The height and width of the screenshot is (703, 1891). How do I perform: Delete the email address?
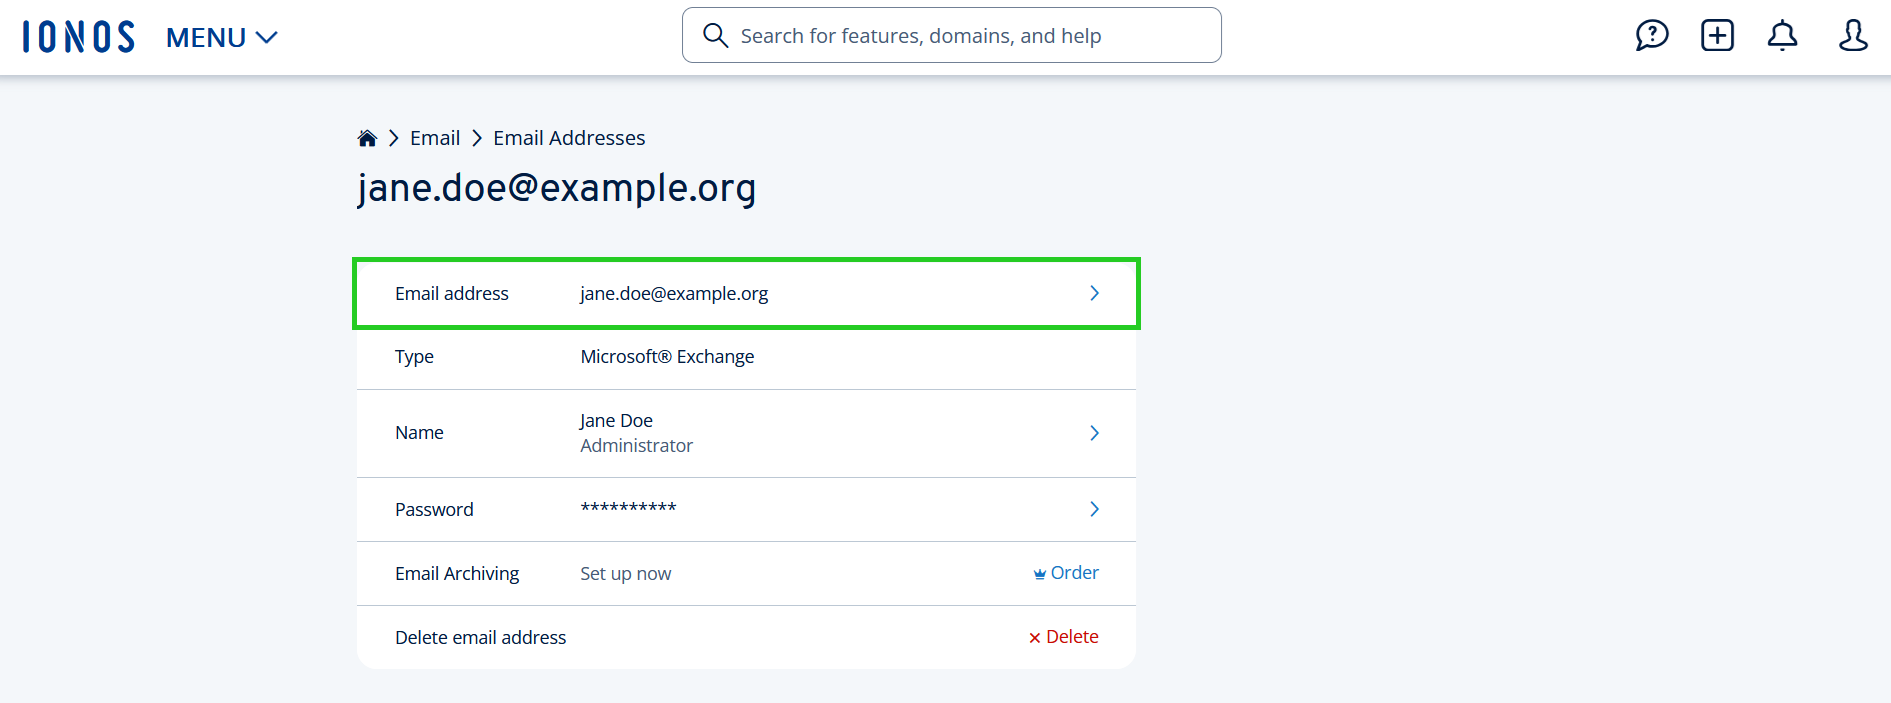tap(1063, 636)
